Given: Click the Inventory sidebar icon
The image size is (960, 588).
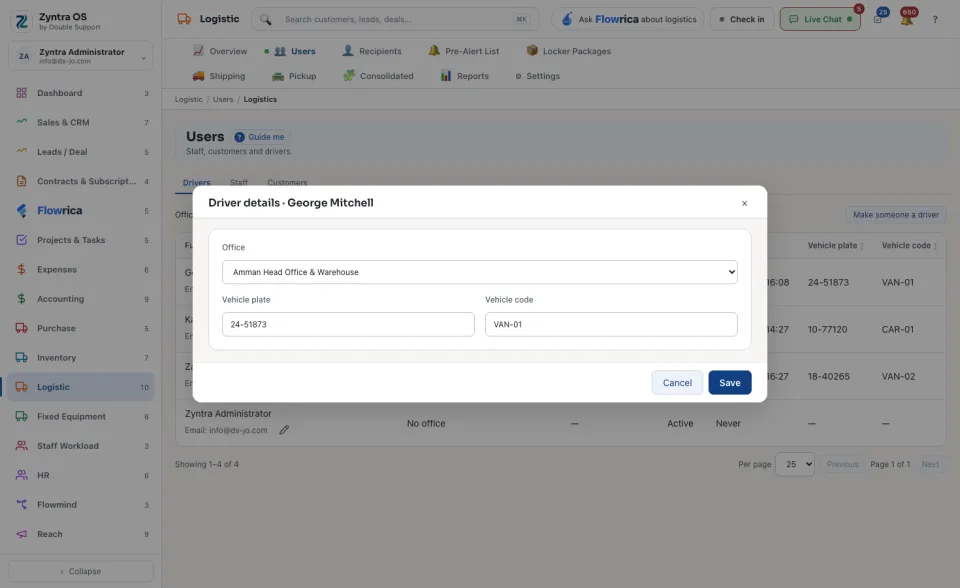Looking at the screenshot, I should click(21, 358).
